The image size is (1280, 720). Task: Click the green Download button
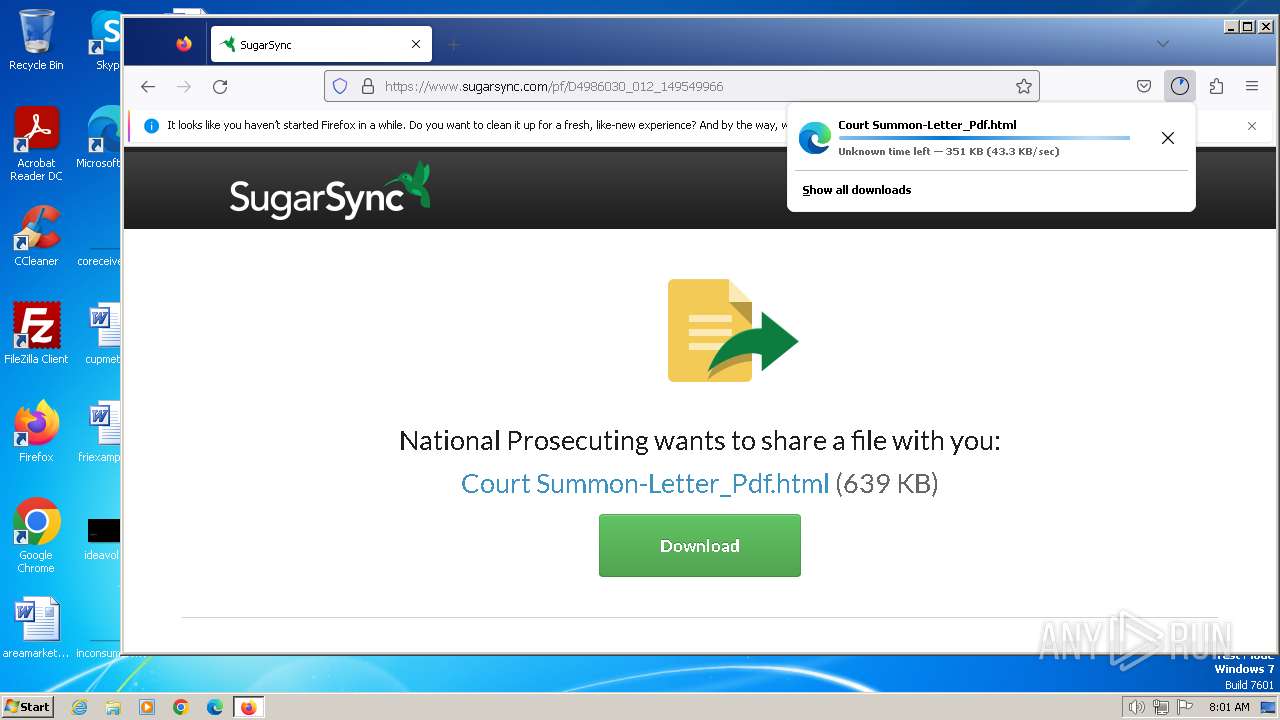(x=700, y=545)
